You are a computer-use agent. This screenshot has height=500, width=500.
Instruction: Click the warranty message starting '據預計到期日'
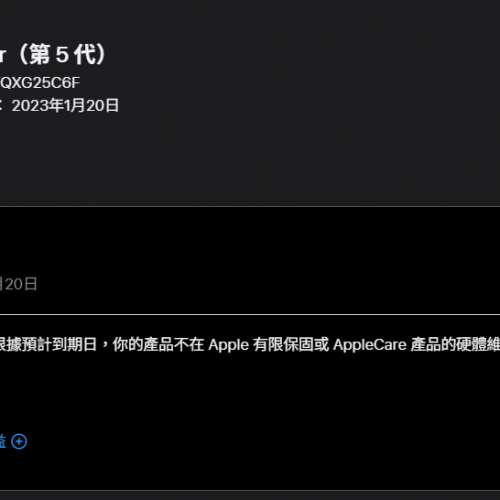tap(250, 344)
